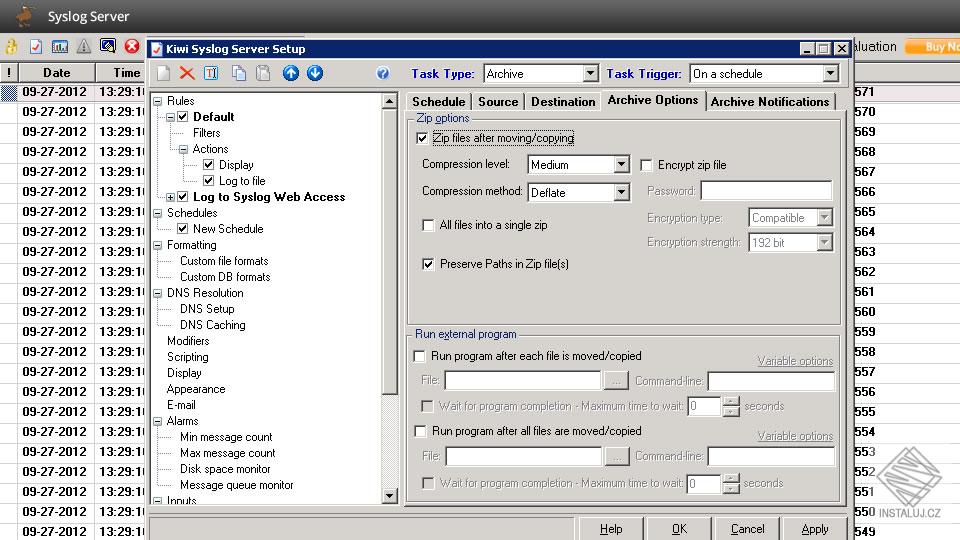Screen dimensions: 960x540
Task: Open Setup via the checkmark page icon in main toolbar
Action: point(36,47)
